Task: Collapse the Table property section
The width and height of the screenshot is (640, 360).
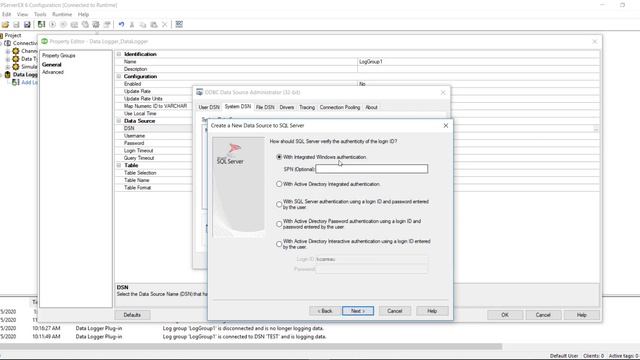Action: (x=119, y=165)
